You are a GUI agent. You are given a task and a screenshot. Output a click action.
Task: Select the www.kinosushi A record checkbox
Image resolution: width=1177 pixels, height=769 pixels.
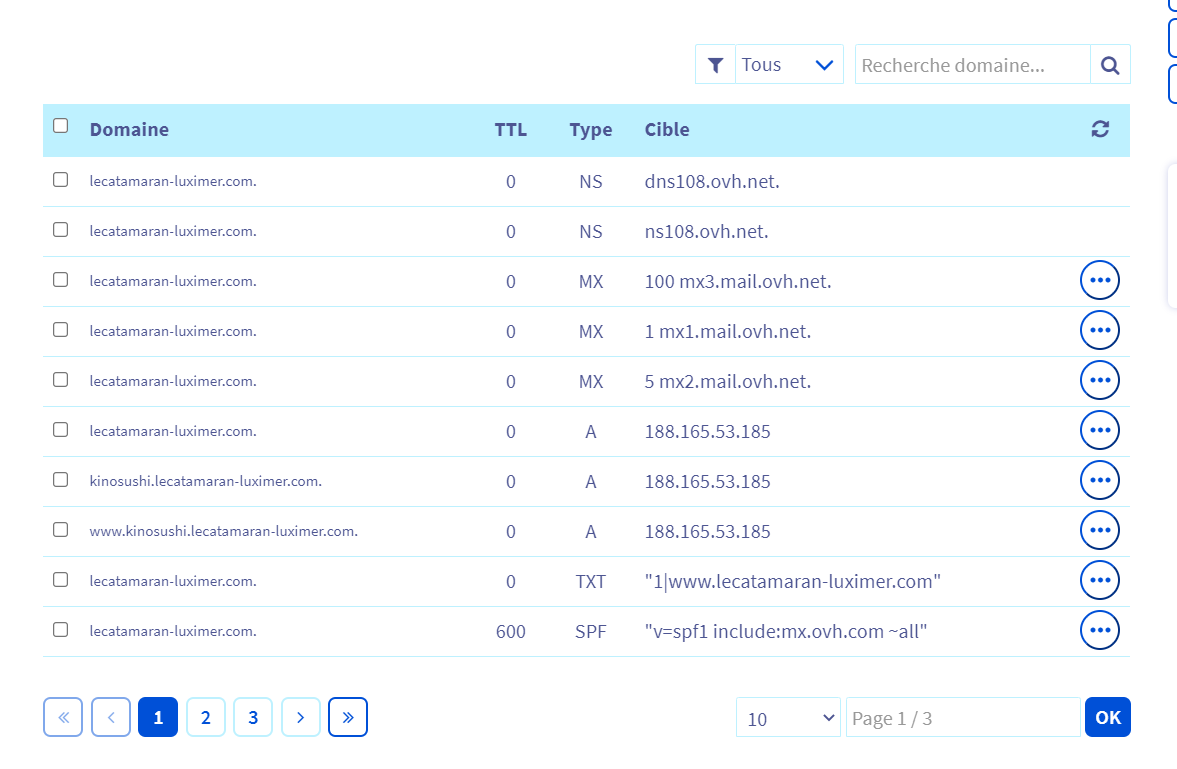tap(61, 530)
